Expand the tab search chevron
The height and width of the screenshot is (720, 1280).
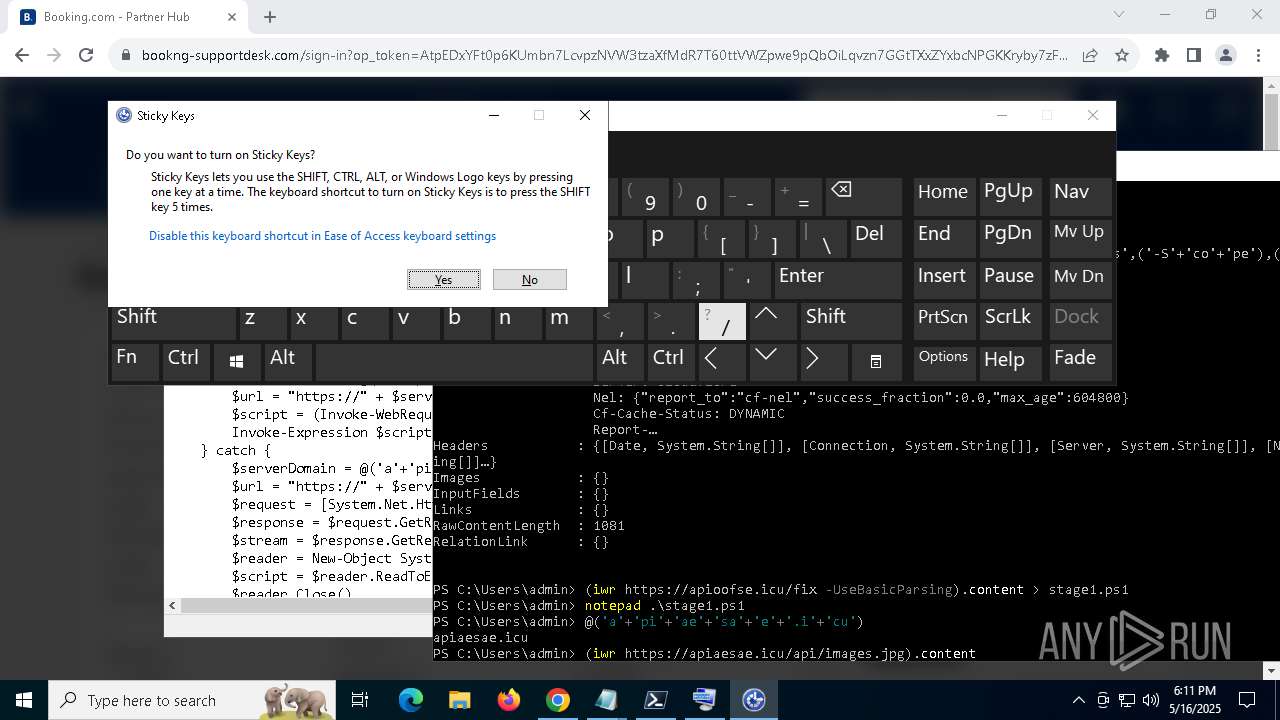coord(1119,15)
